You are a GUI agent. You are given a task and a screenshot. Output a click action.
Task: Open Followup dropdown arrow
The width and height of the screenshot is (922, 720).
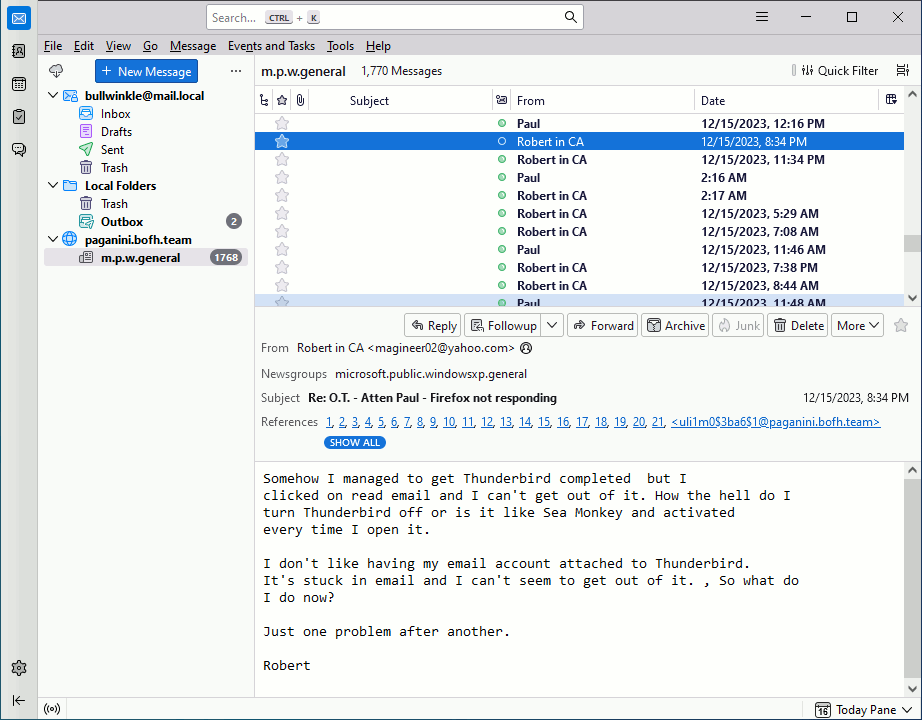(552, 325)
